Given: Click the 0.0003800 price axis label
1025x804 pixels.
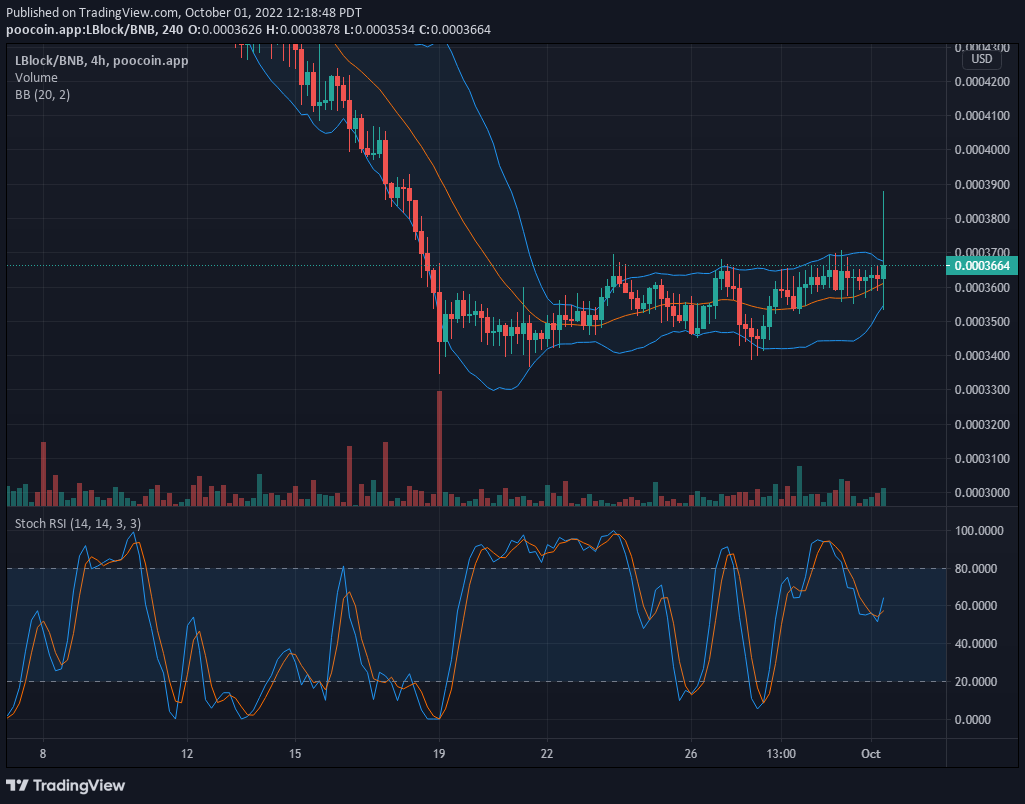Looking at the screenshot, I should coord(982,219).
